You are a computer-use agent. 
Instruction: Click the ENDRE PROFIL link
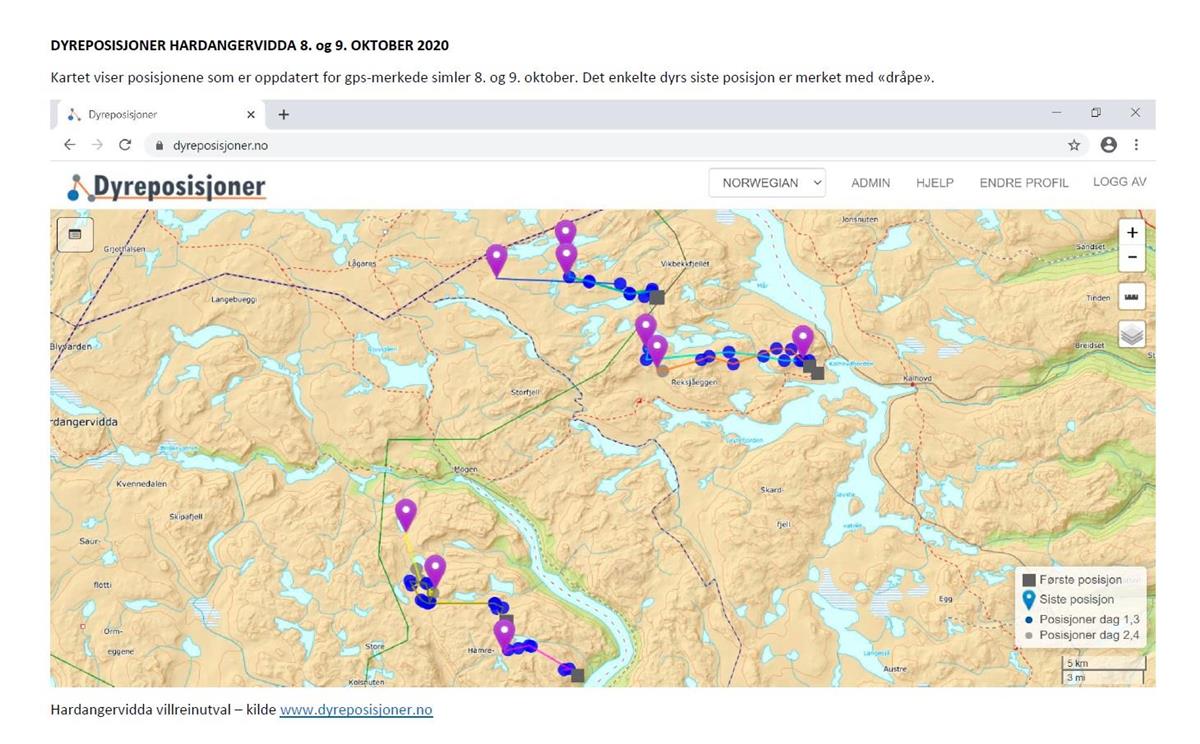coord(1023,183)
